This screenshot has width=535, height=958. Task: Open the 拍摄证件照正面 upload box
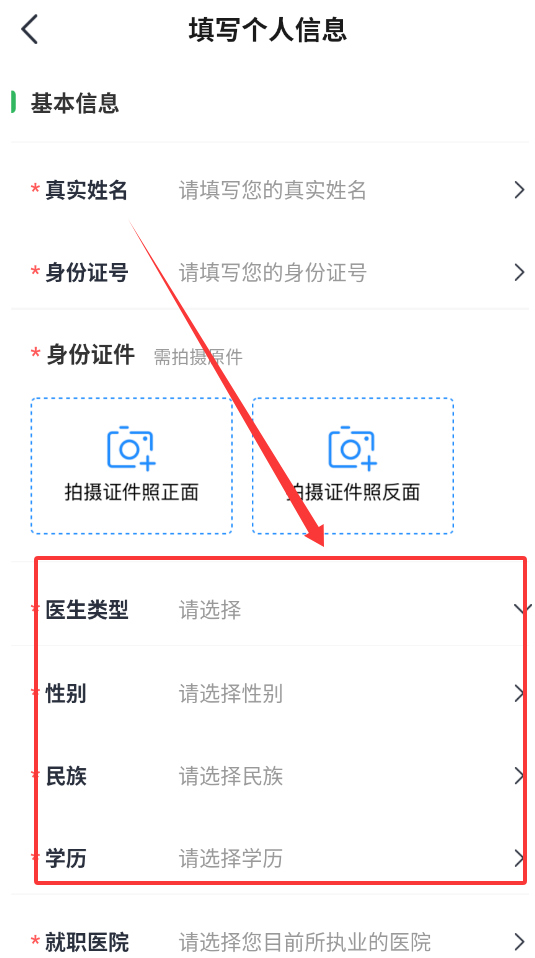[x=131, y=466]
